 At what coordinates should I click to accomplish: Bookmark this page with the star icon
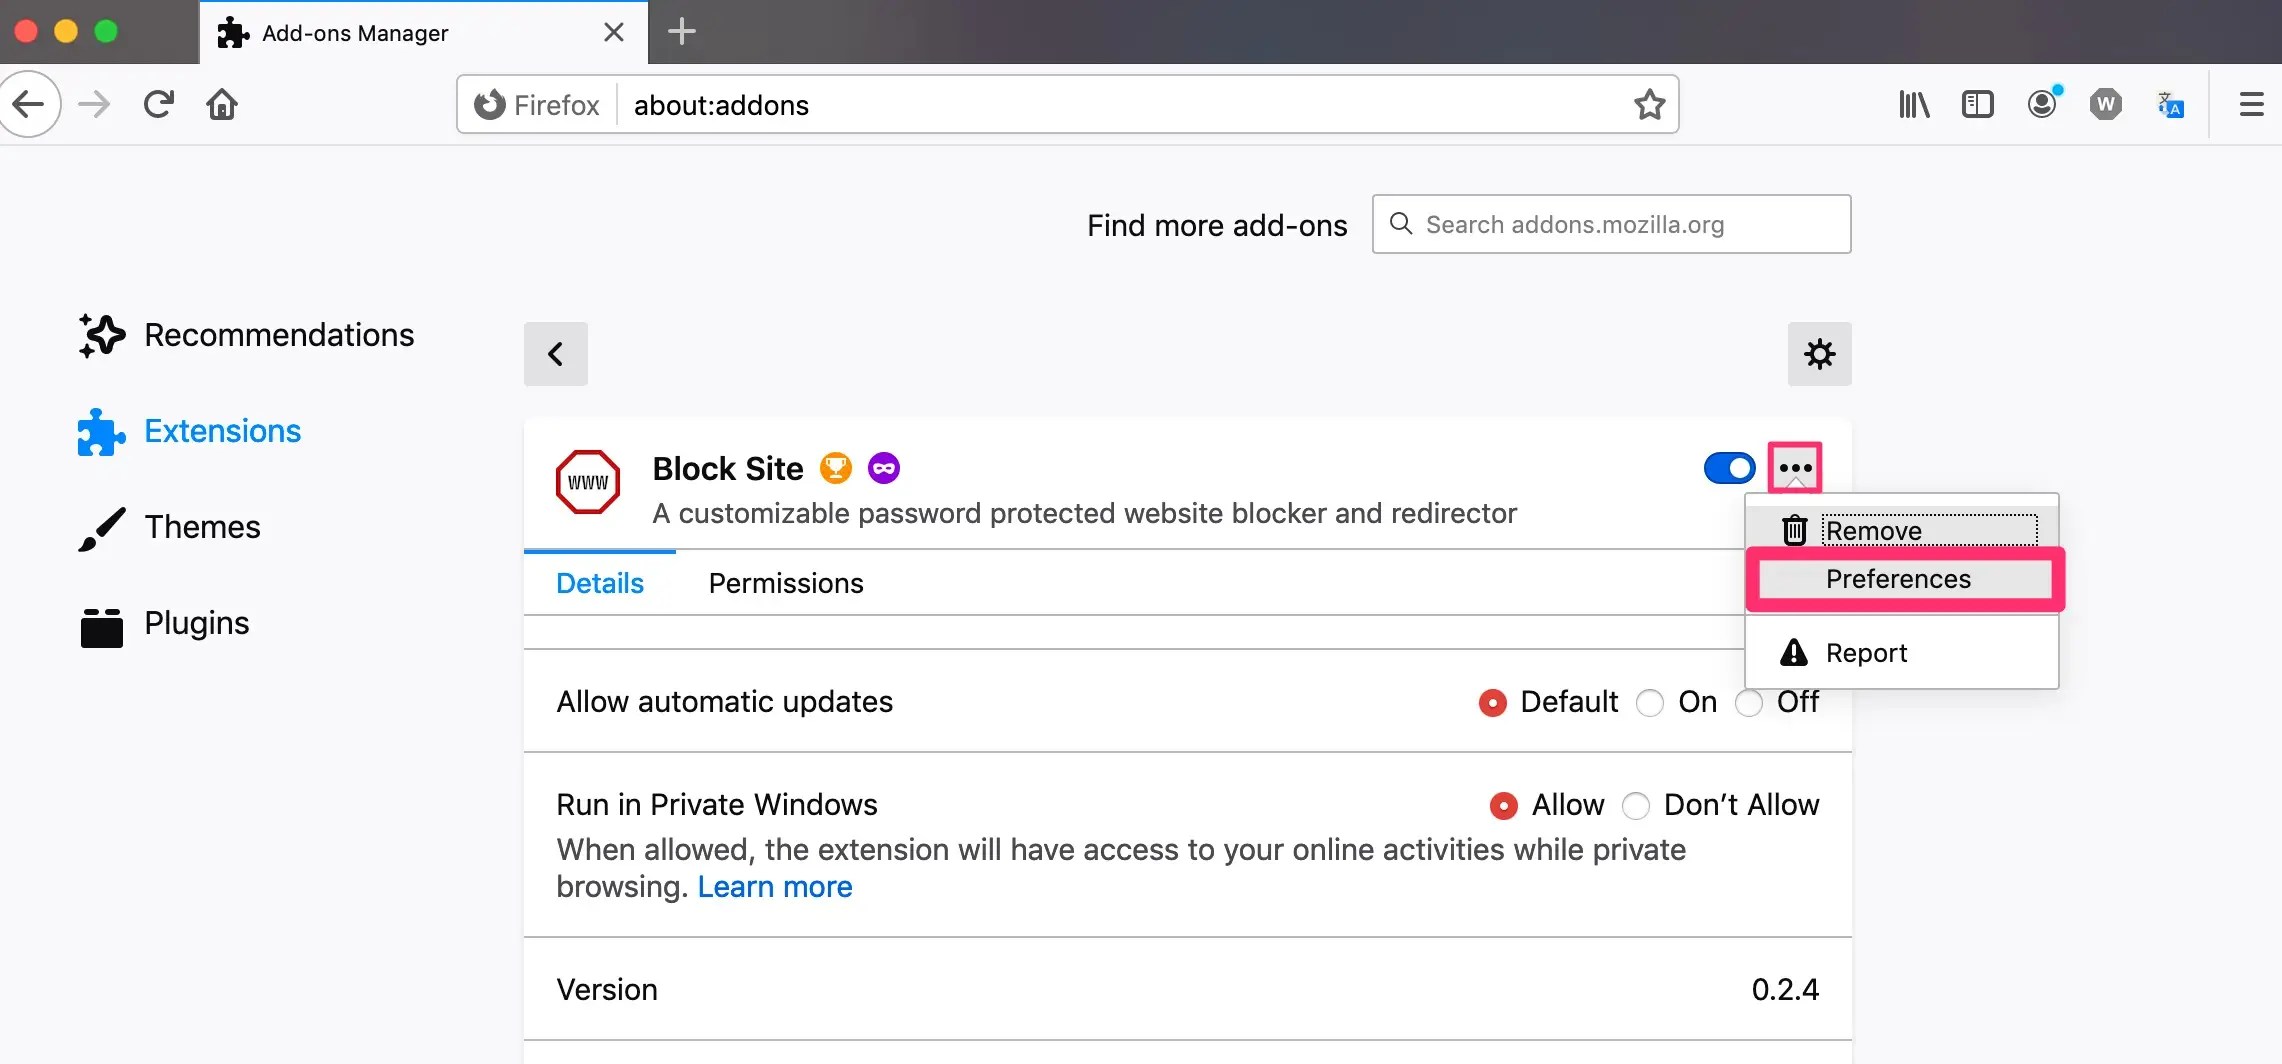pos(1649,104)
